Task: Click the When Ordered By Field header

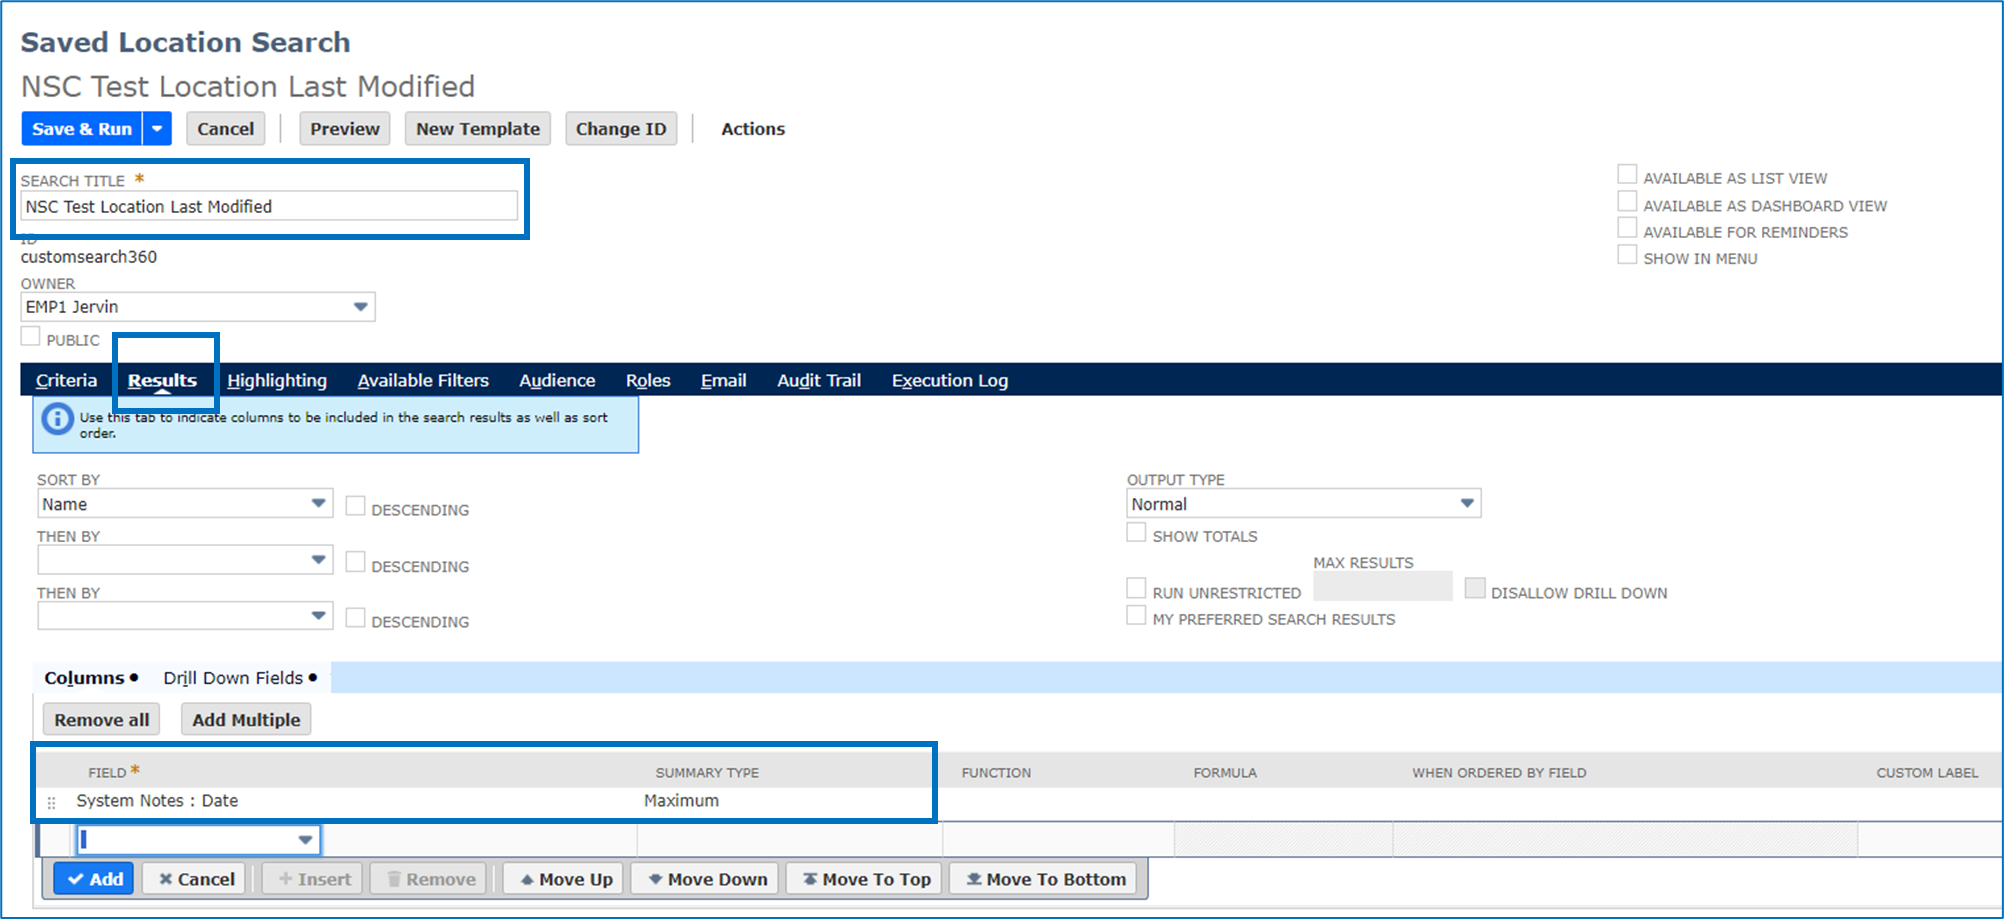Action: [1499, 773]
